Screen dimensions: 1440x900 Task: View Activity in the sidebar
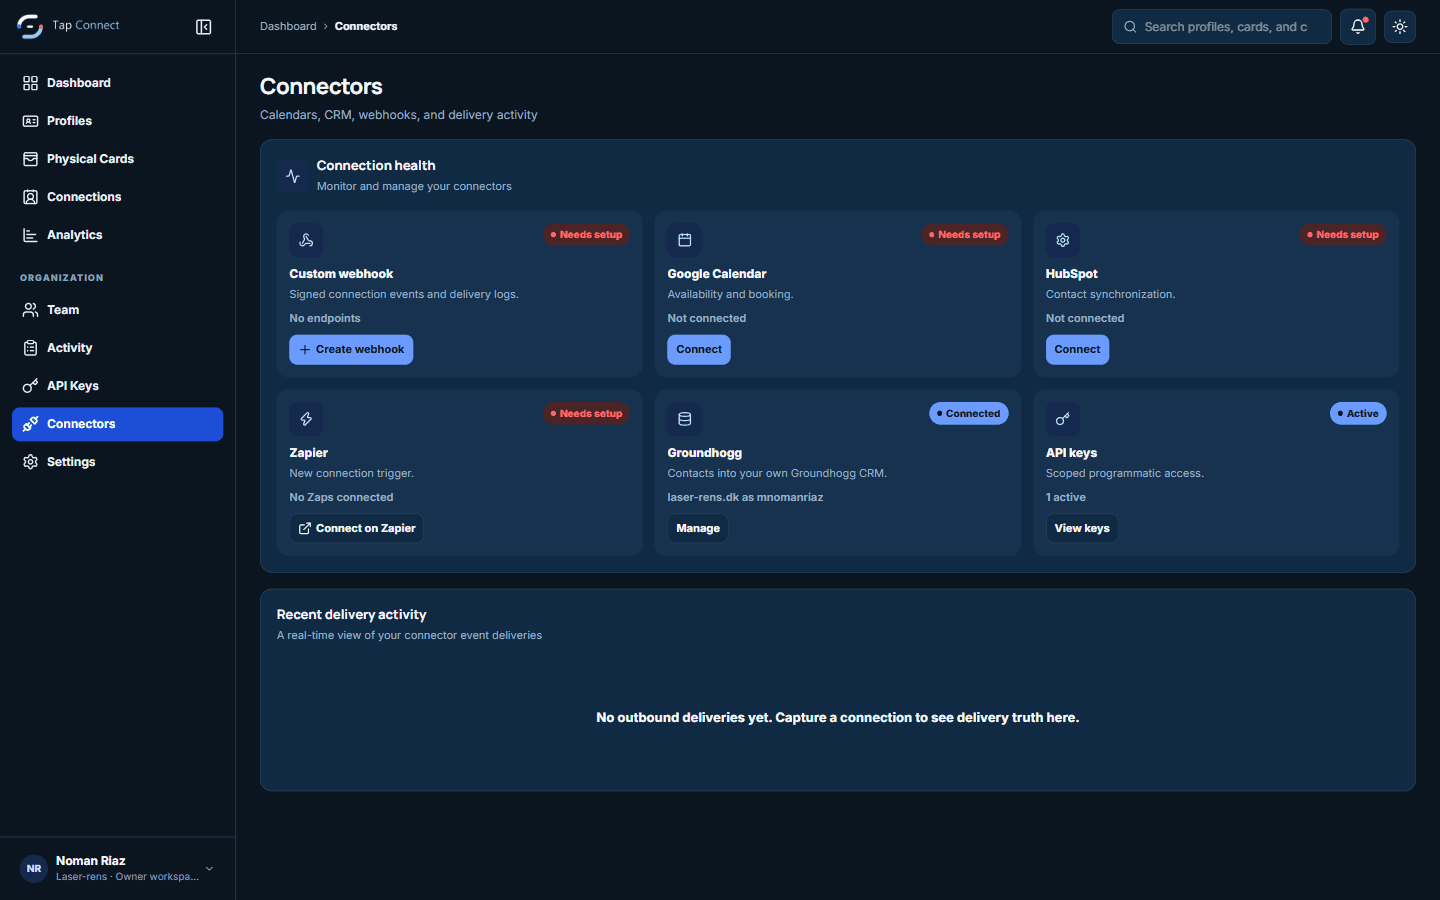click(118, 348)
